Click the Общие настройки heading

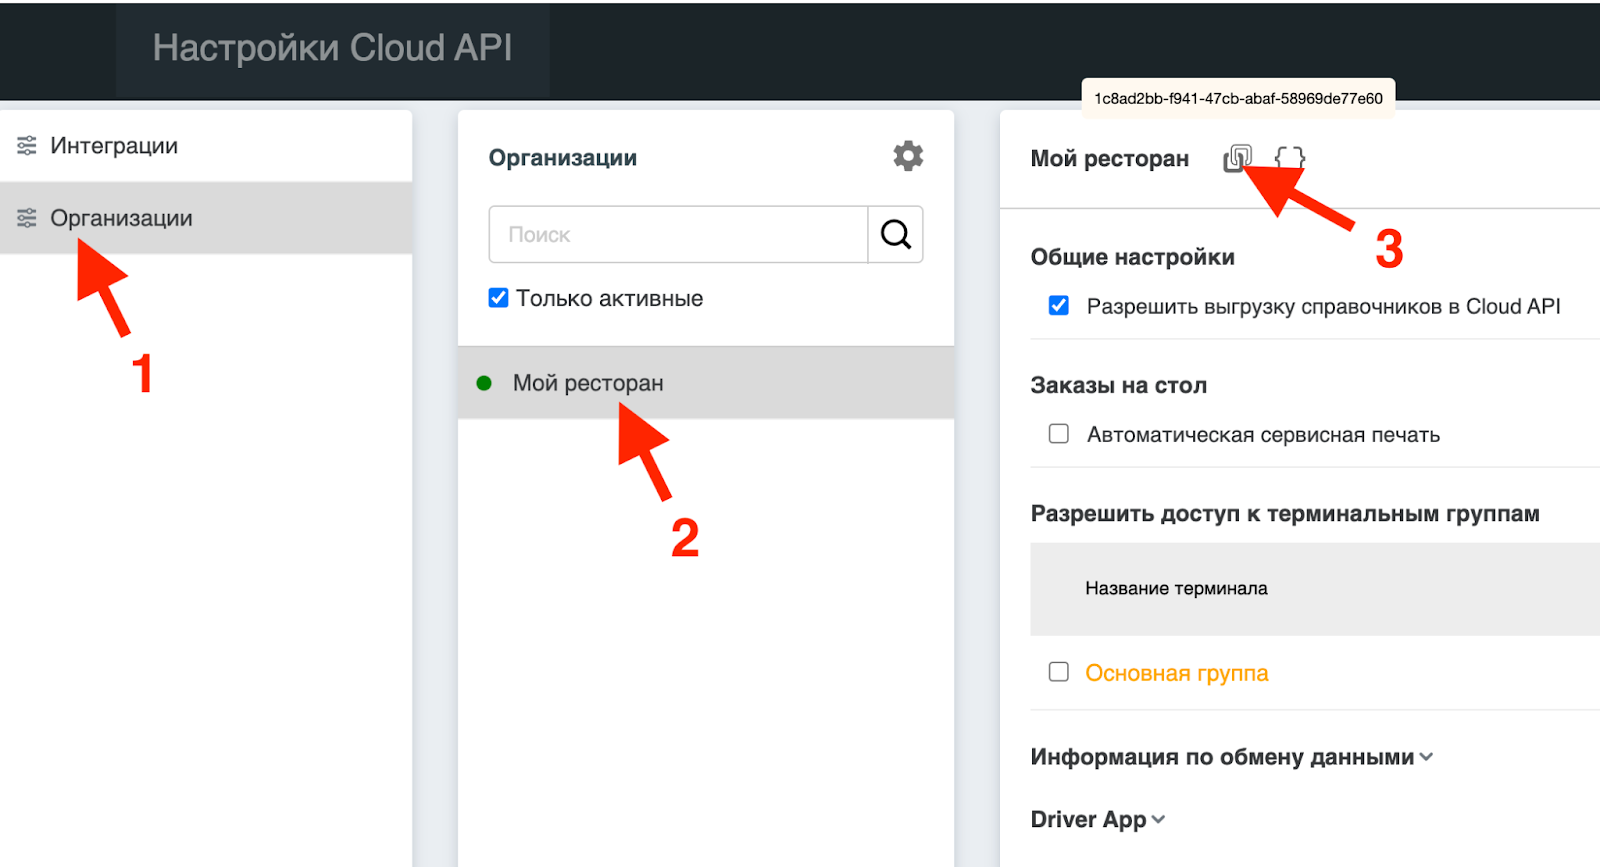1133,257
